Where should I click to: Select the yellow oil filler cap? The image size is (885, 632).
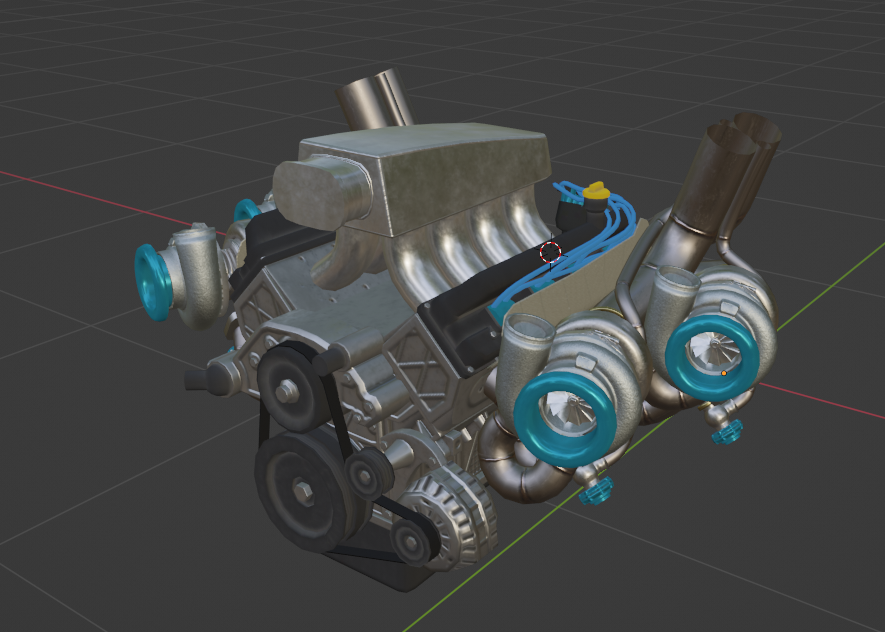coord(595,191)
